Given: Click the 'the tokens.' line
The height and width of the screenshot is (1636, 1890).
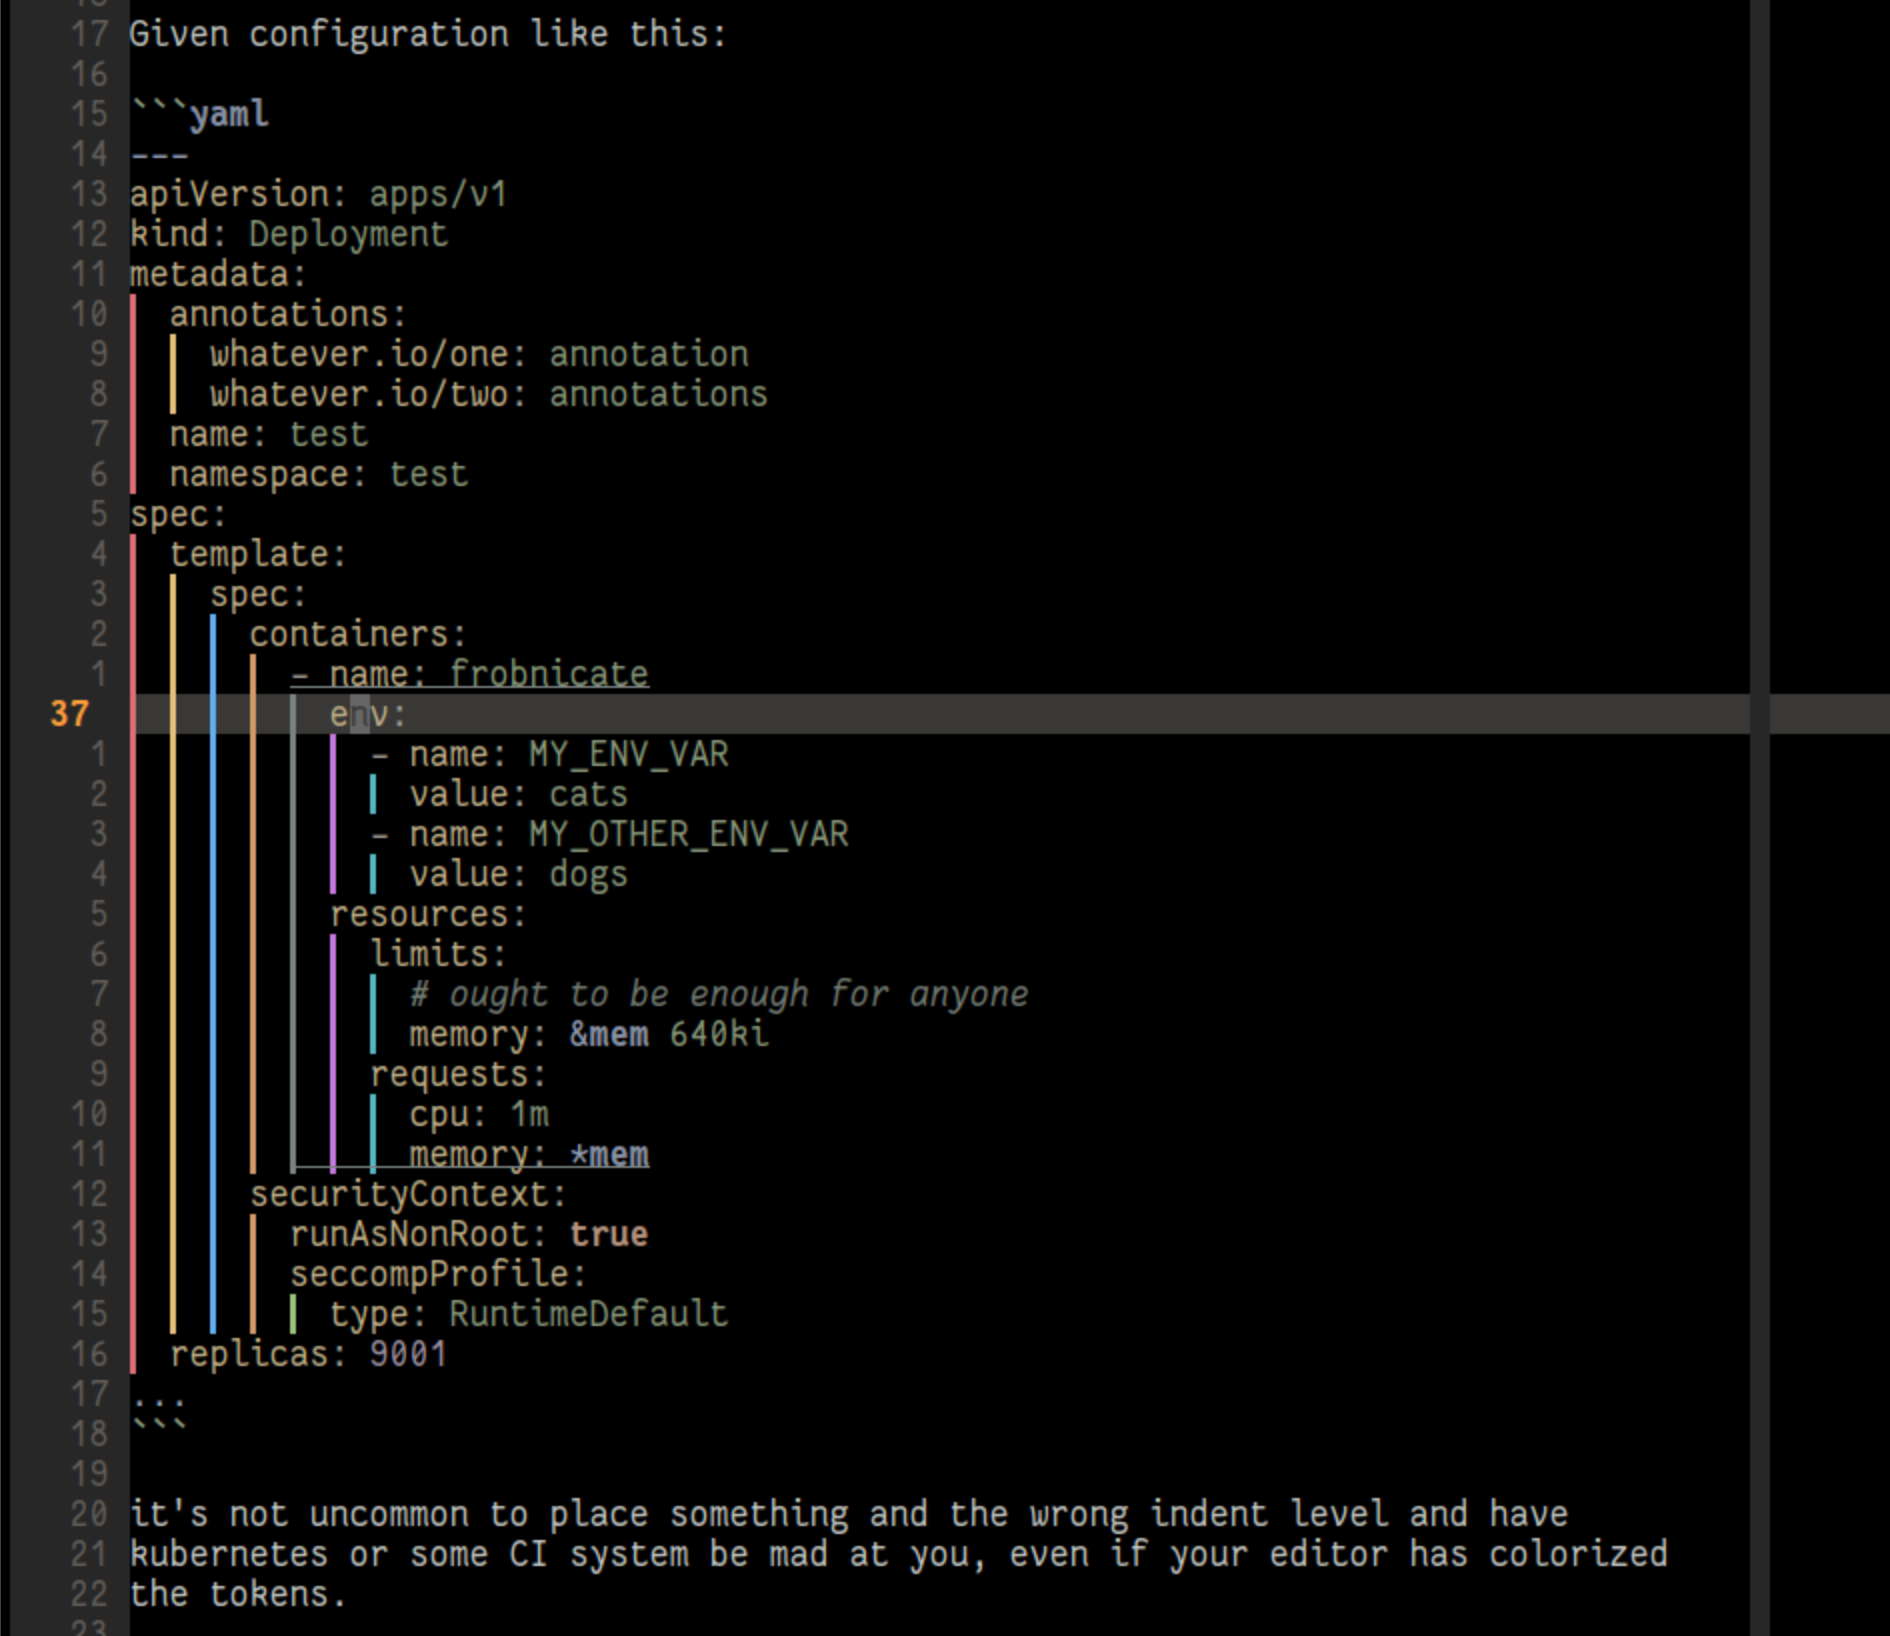Looking at the screenshot, I should pyautogui.click(x=238, y=1594).
